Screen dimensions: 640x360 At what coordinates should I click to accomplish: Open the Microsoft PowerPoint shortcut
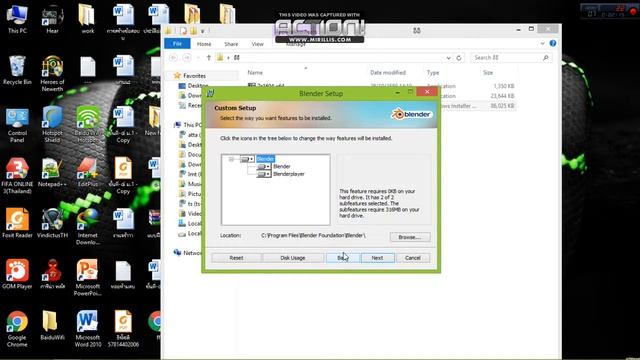click(x=87, y=278)
